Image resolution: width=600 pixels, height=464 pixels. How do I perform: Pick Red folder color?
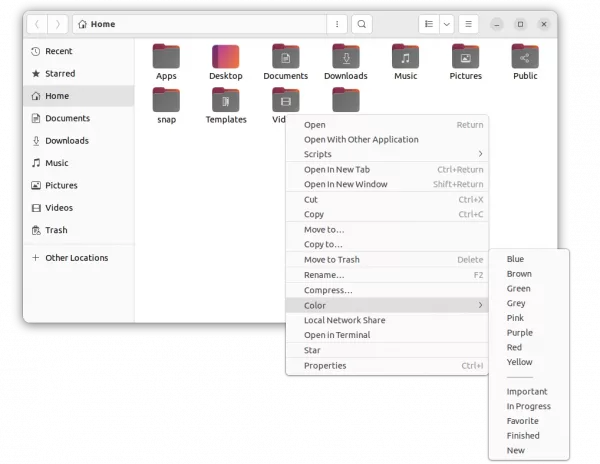click(529, 347)
